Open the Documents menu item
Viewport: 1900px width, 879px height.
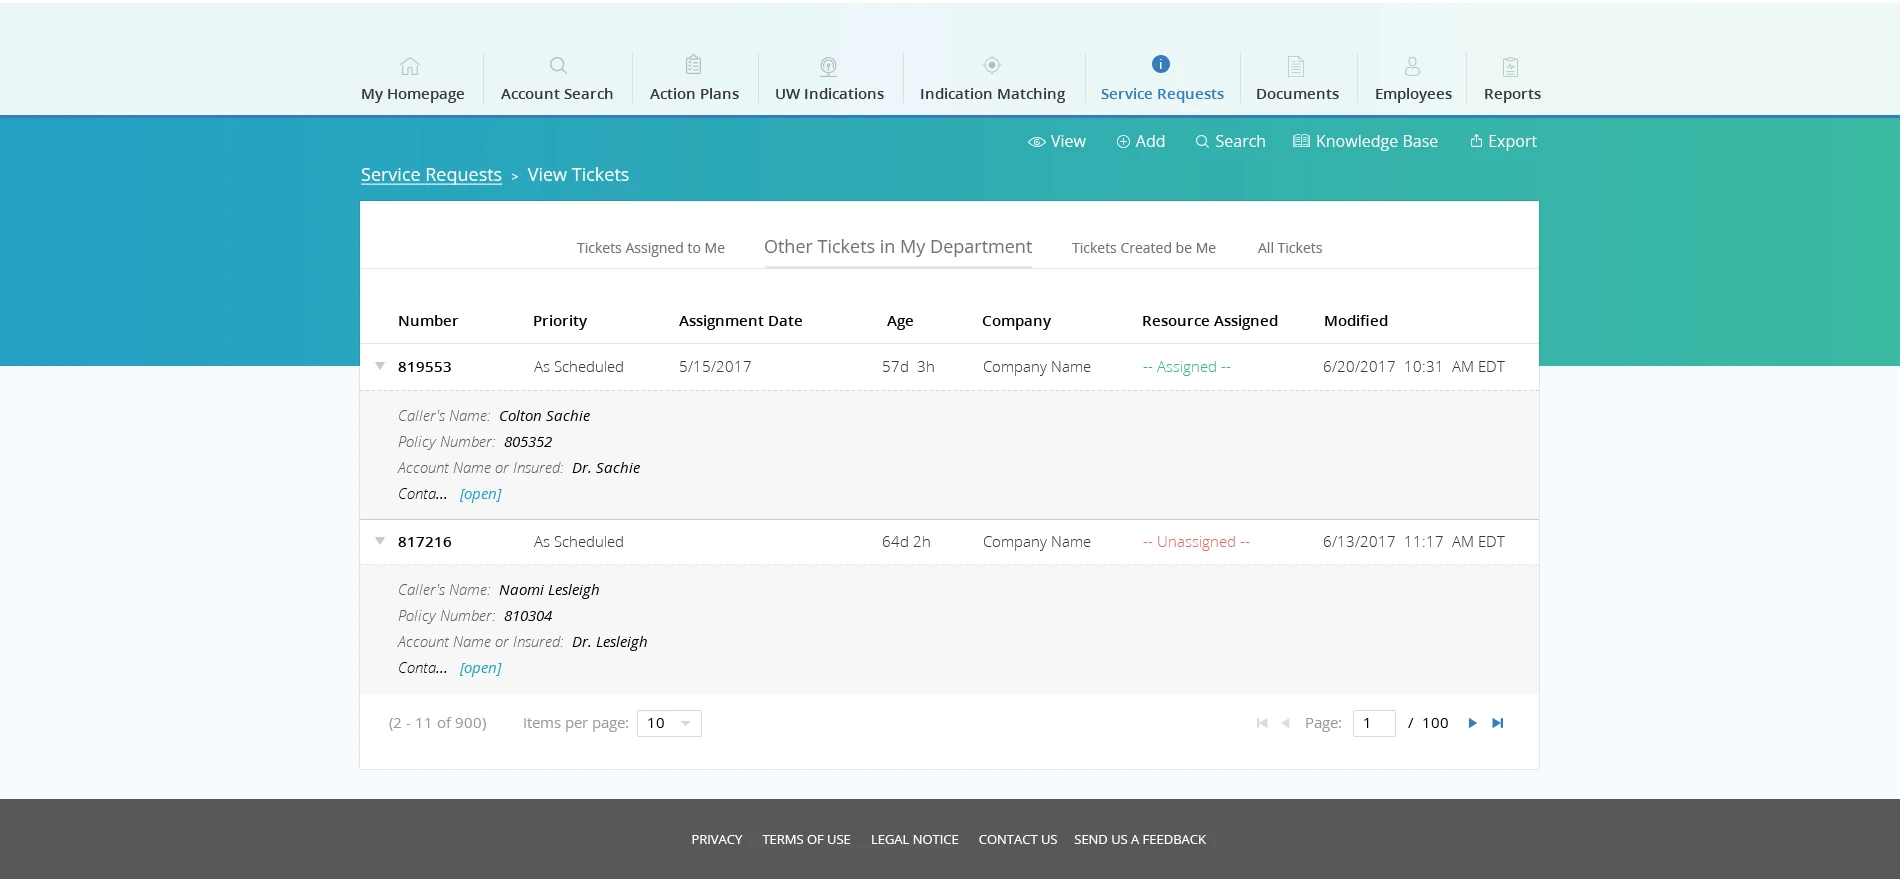[1297, 94]
